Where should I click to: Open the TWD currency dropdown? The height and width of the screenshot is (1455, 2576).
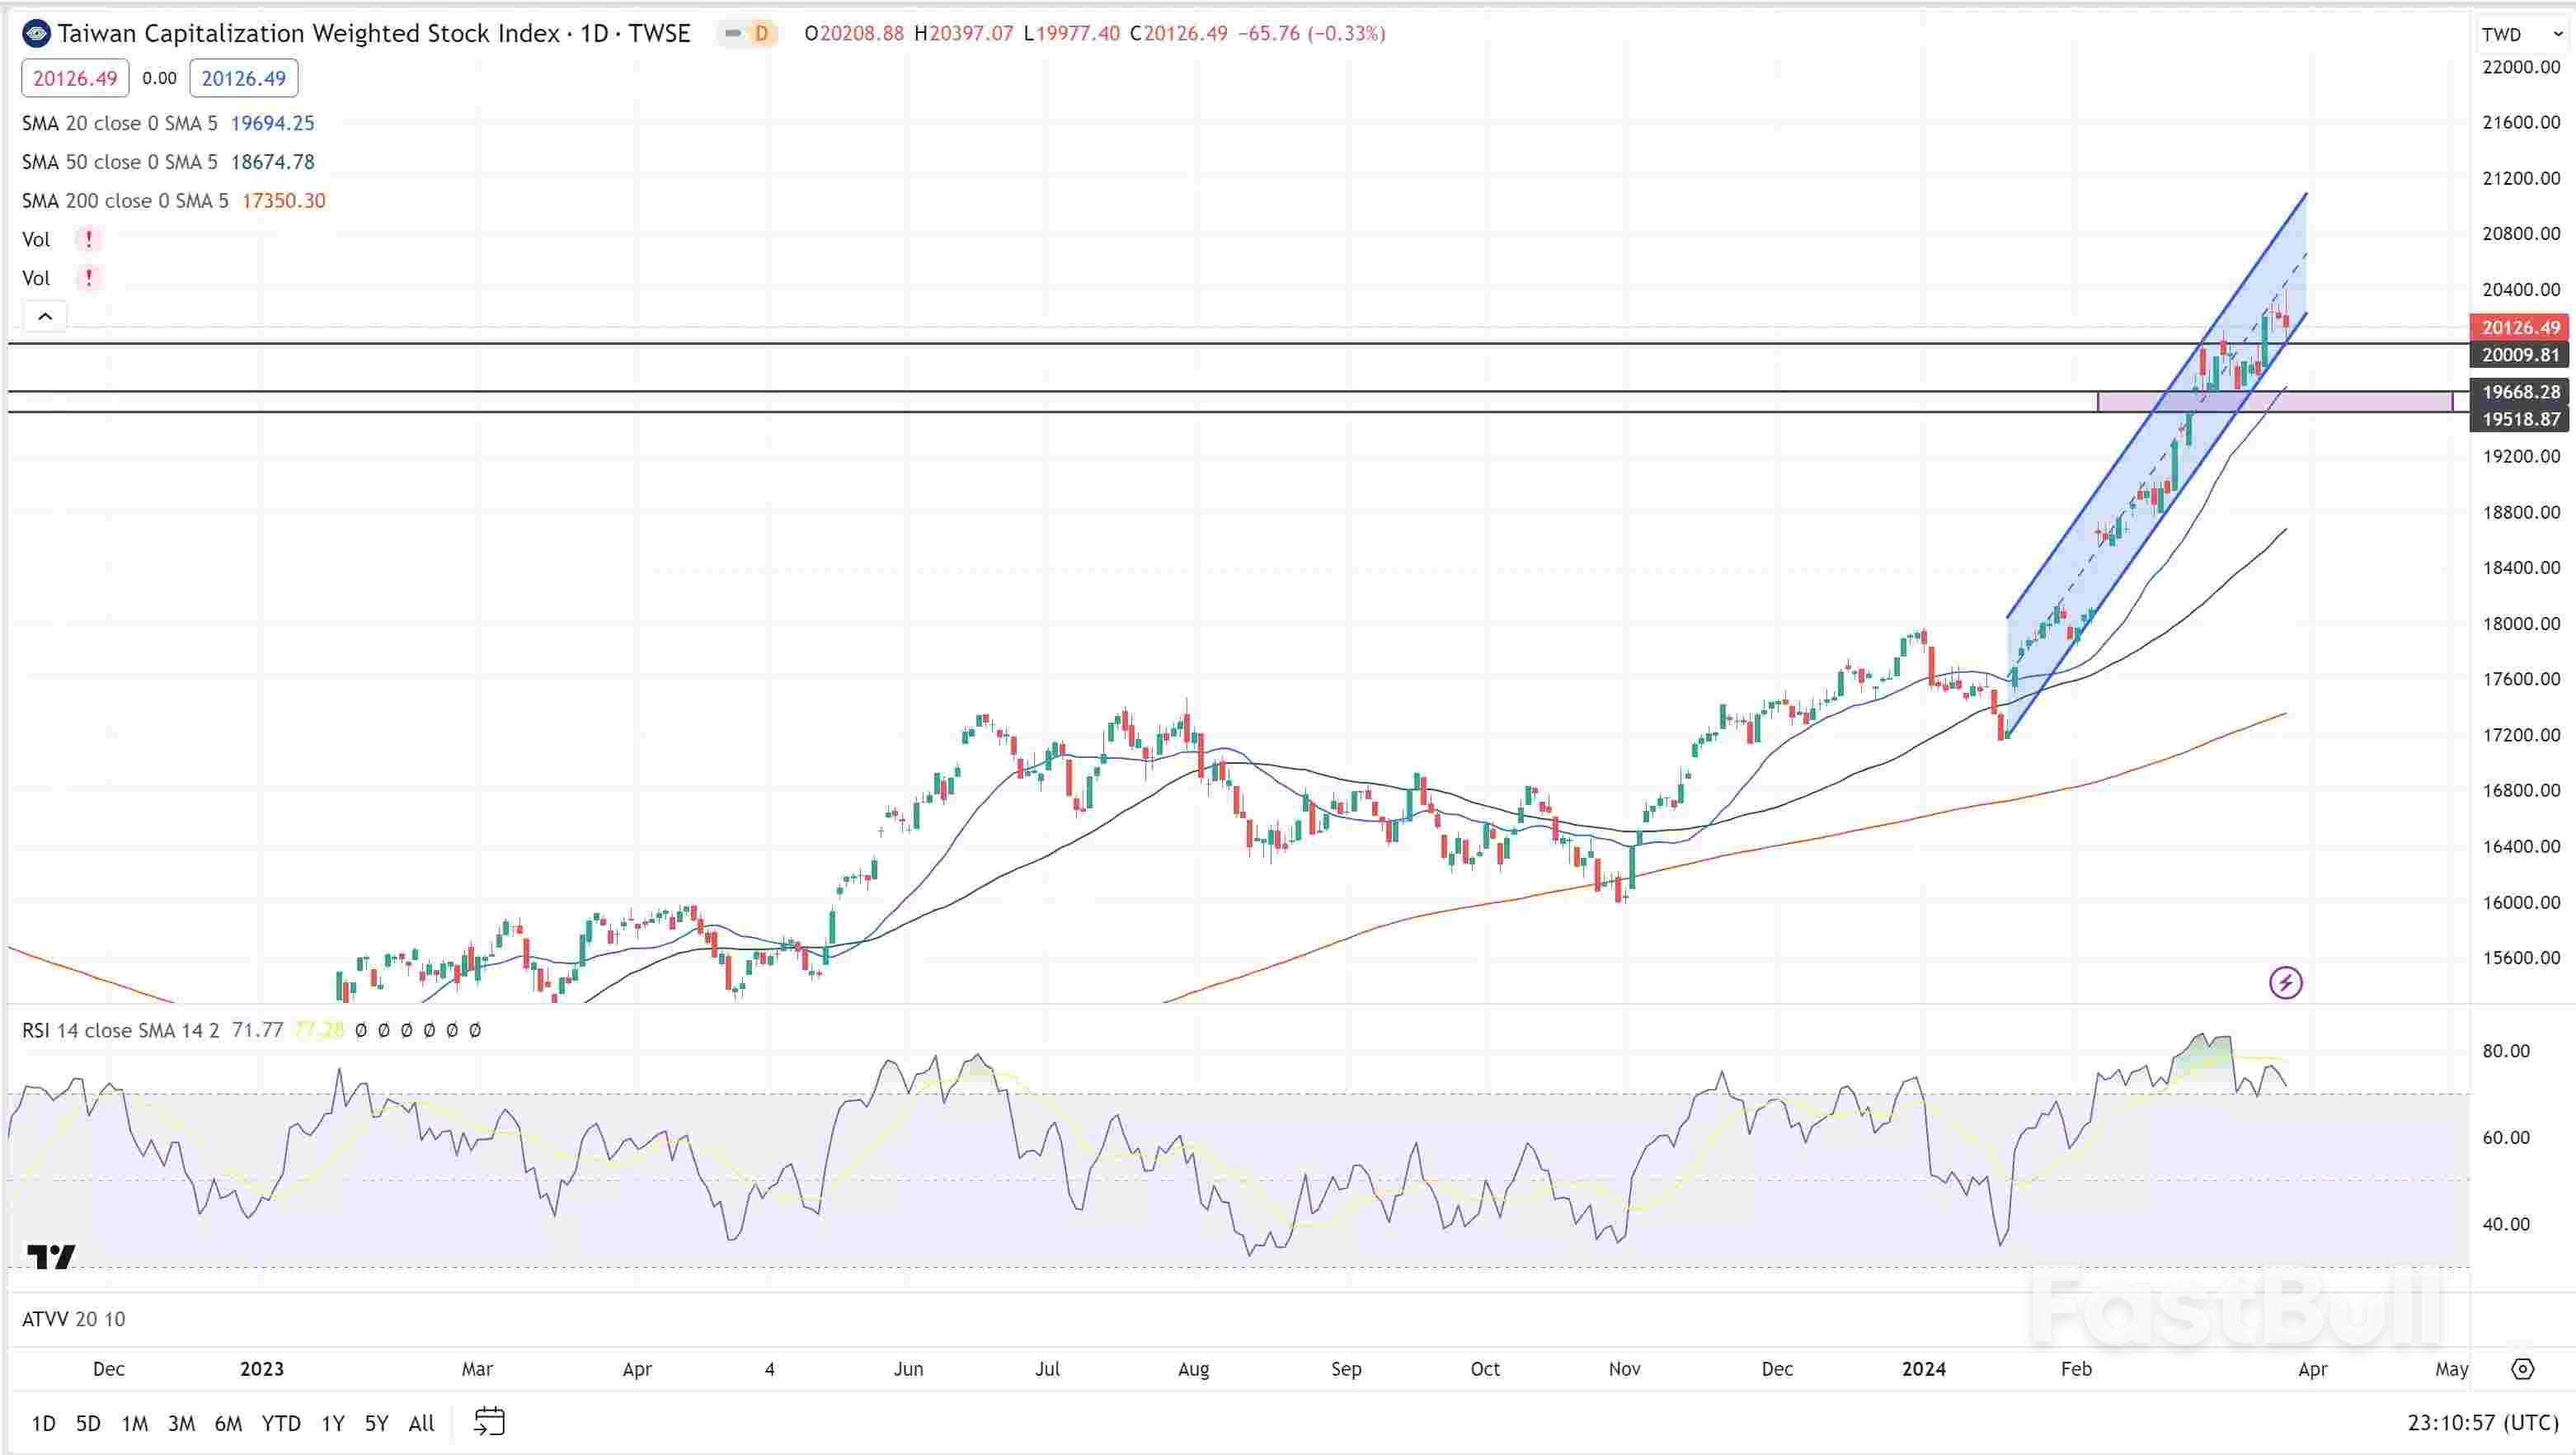click(2521, 34)
